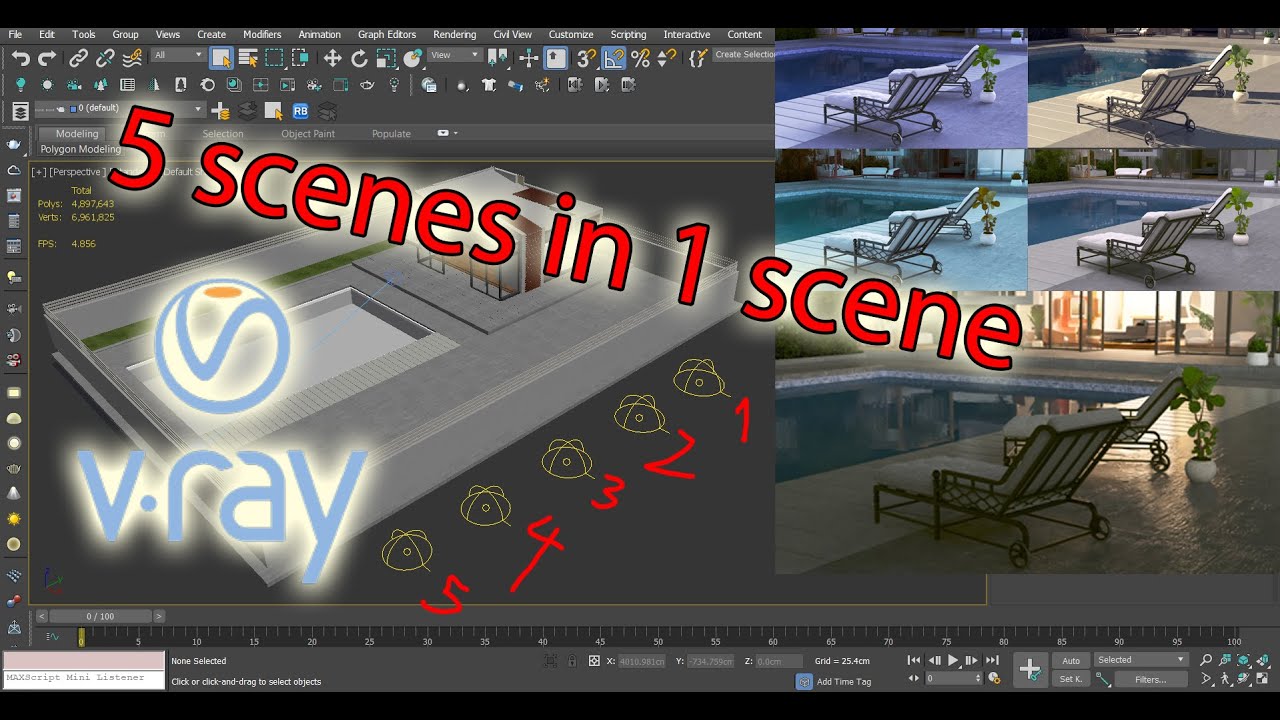
Task: Switch to the Object Paint ribbon tab
Action: coord(308,133)
